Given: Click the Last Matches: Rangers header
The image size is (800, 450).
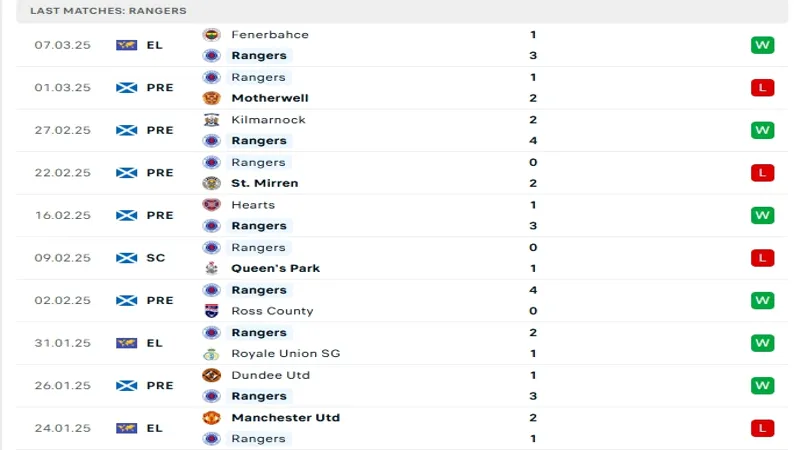Looking at the screenshot, I should click(108, 10).
